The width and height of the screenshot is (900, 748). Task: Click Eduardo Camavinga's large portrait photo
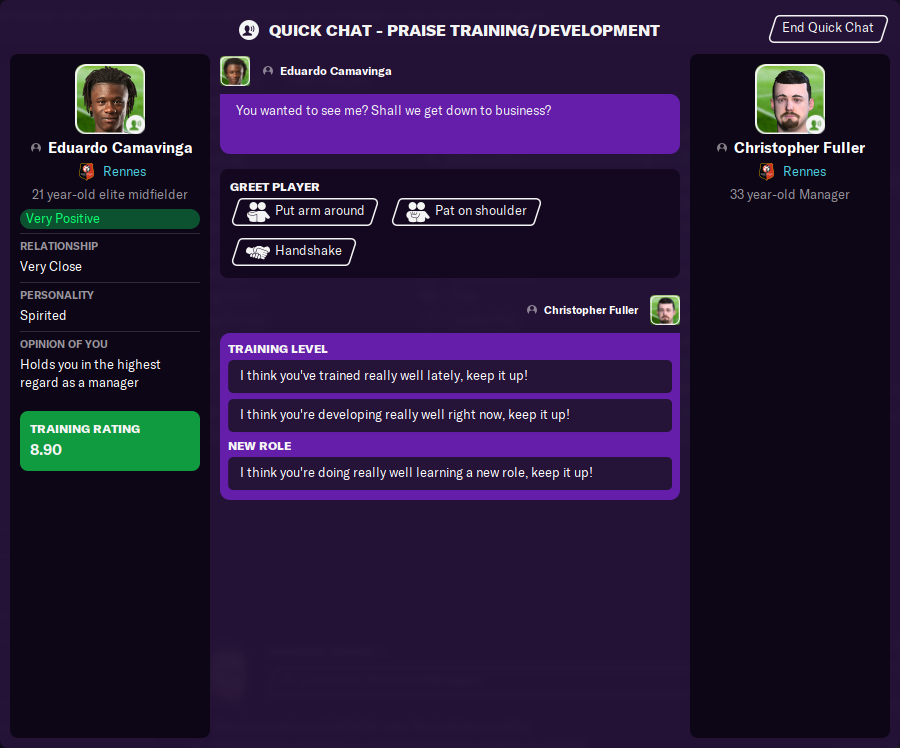(x=110, y=99)
